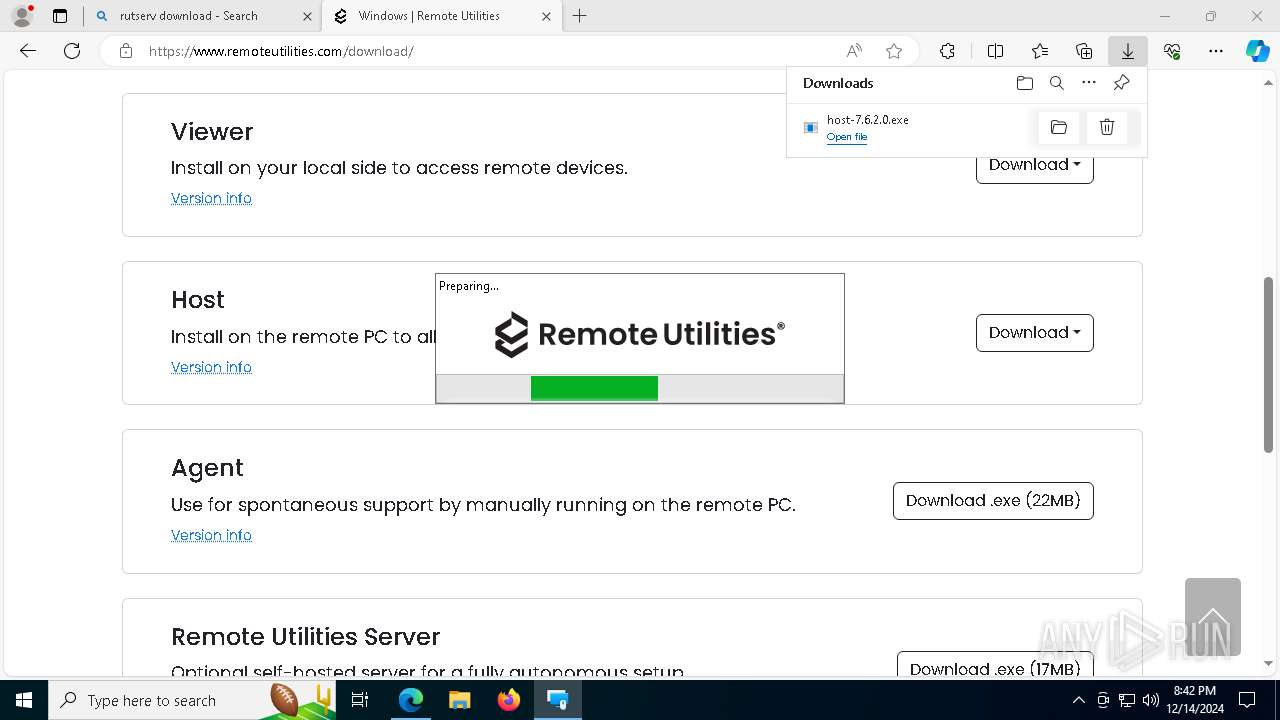
Task: Open Host Version info link
Action: pyautogui.click(x=211, y=367)
